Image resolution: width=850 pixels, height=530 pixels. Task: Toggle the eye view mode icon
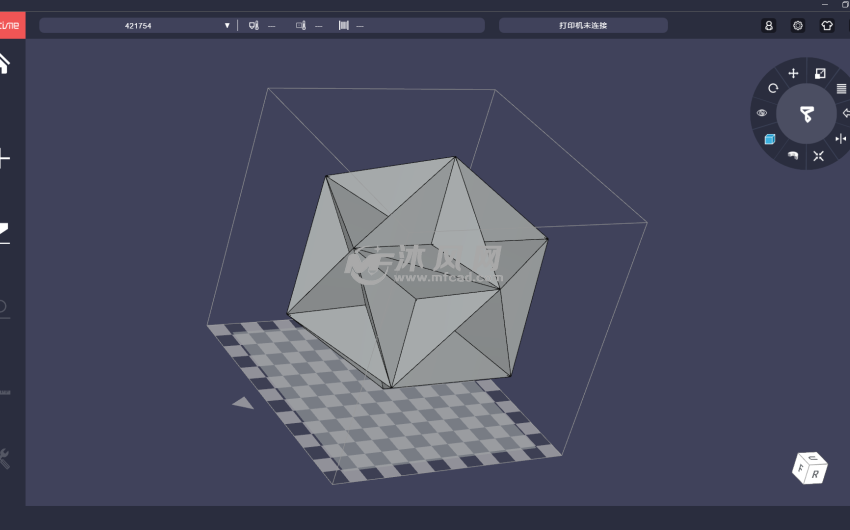click(x=762, y=113)
